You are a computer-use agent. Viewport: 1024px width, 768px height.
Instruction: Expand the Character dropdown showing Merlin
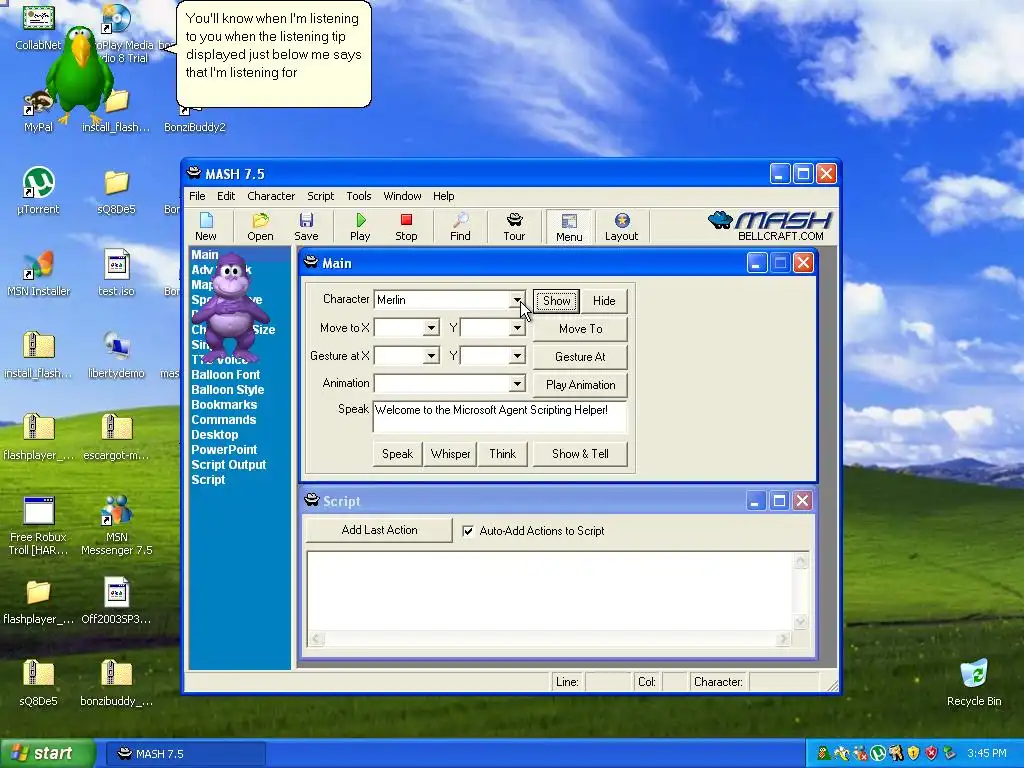[517, 300]
